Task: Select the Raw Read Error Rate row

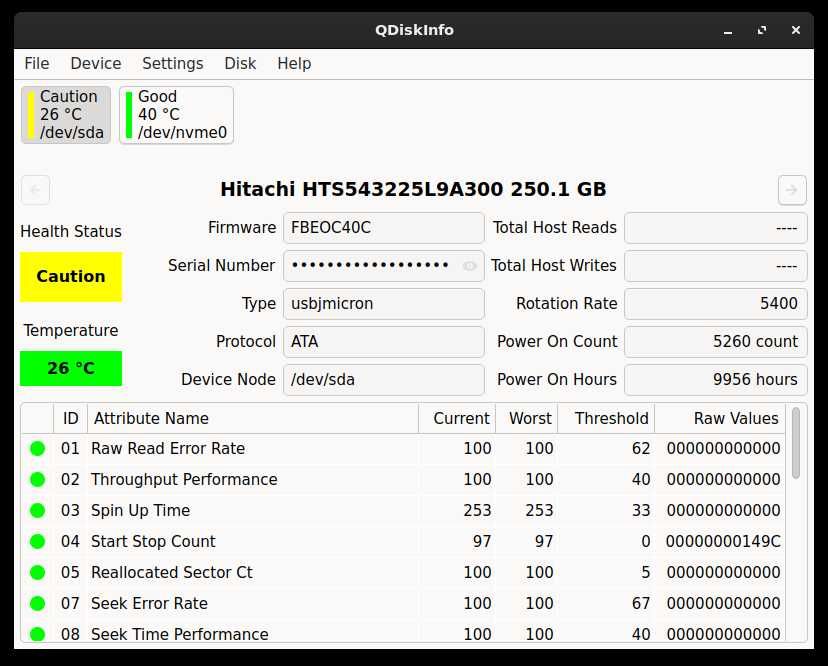Action: 403,448
